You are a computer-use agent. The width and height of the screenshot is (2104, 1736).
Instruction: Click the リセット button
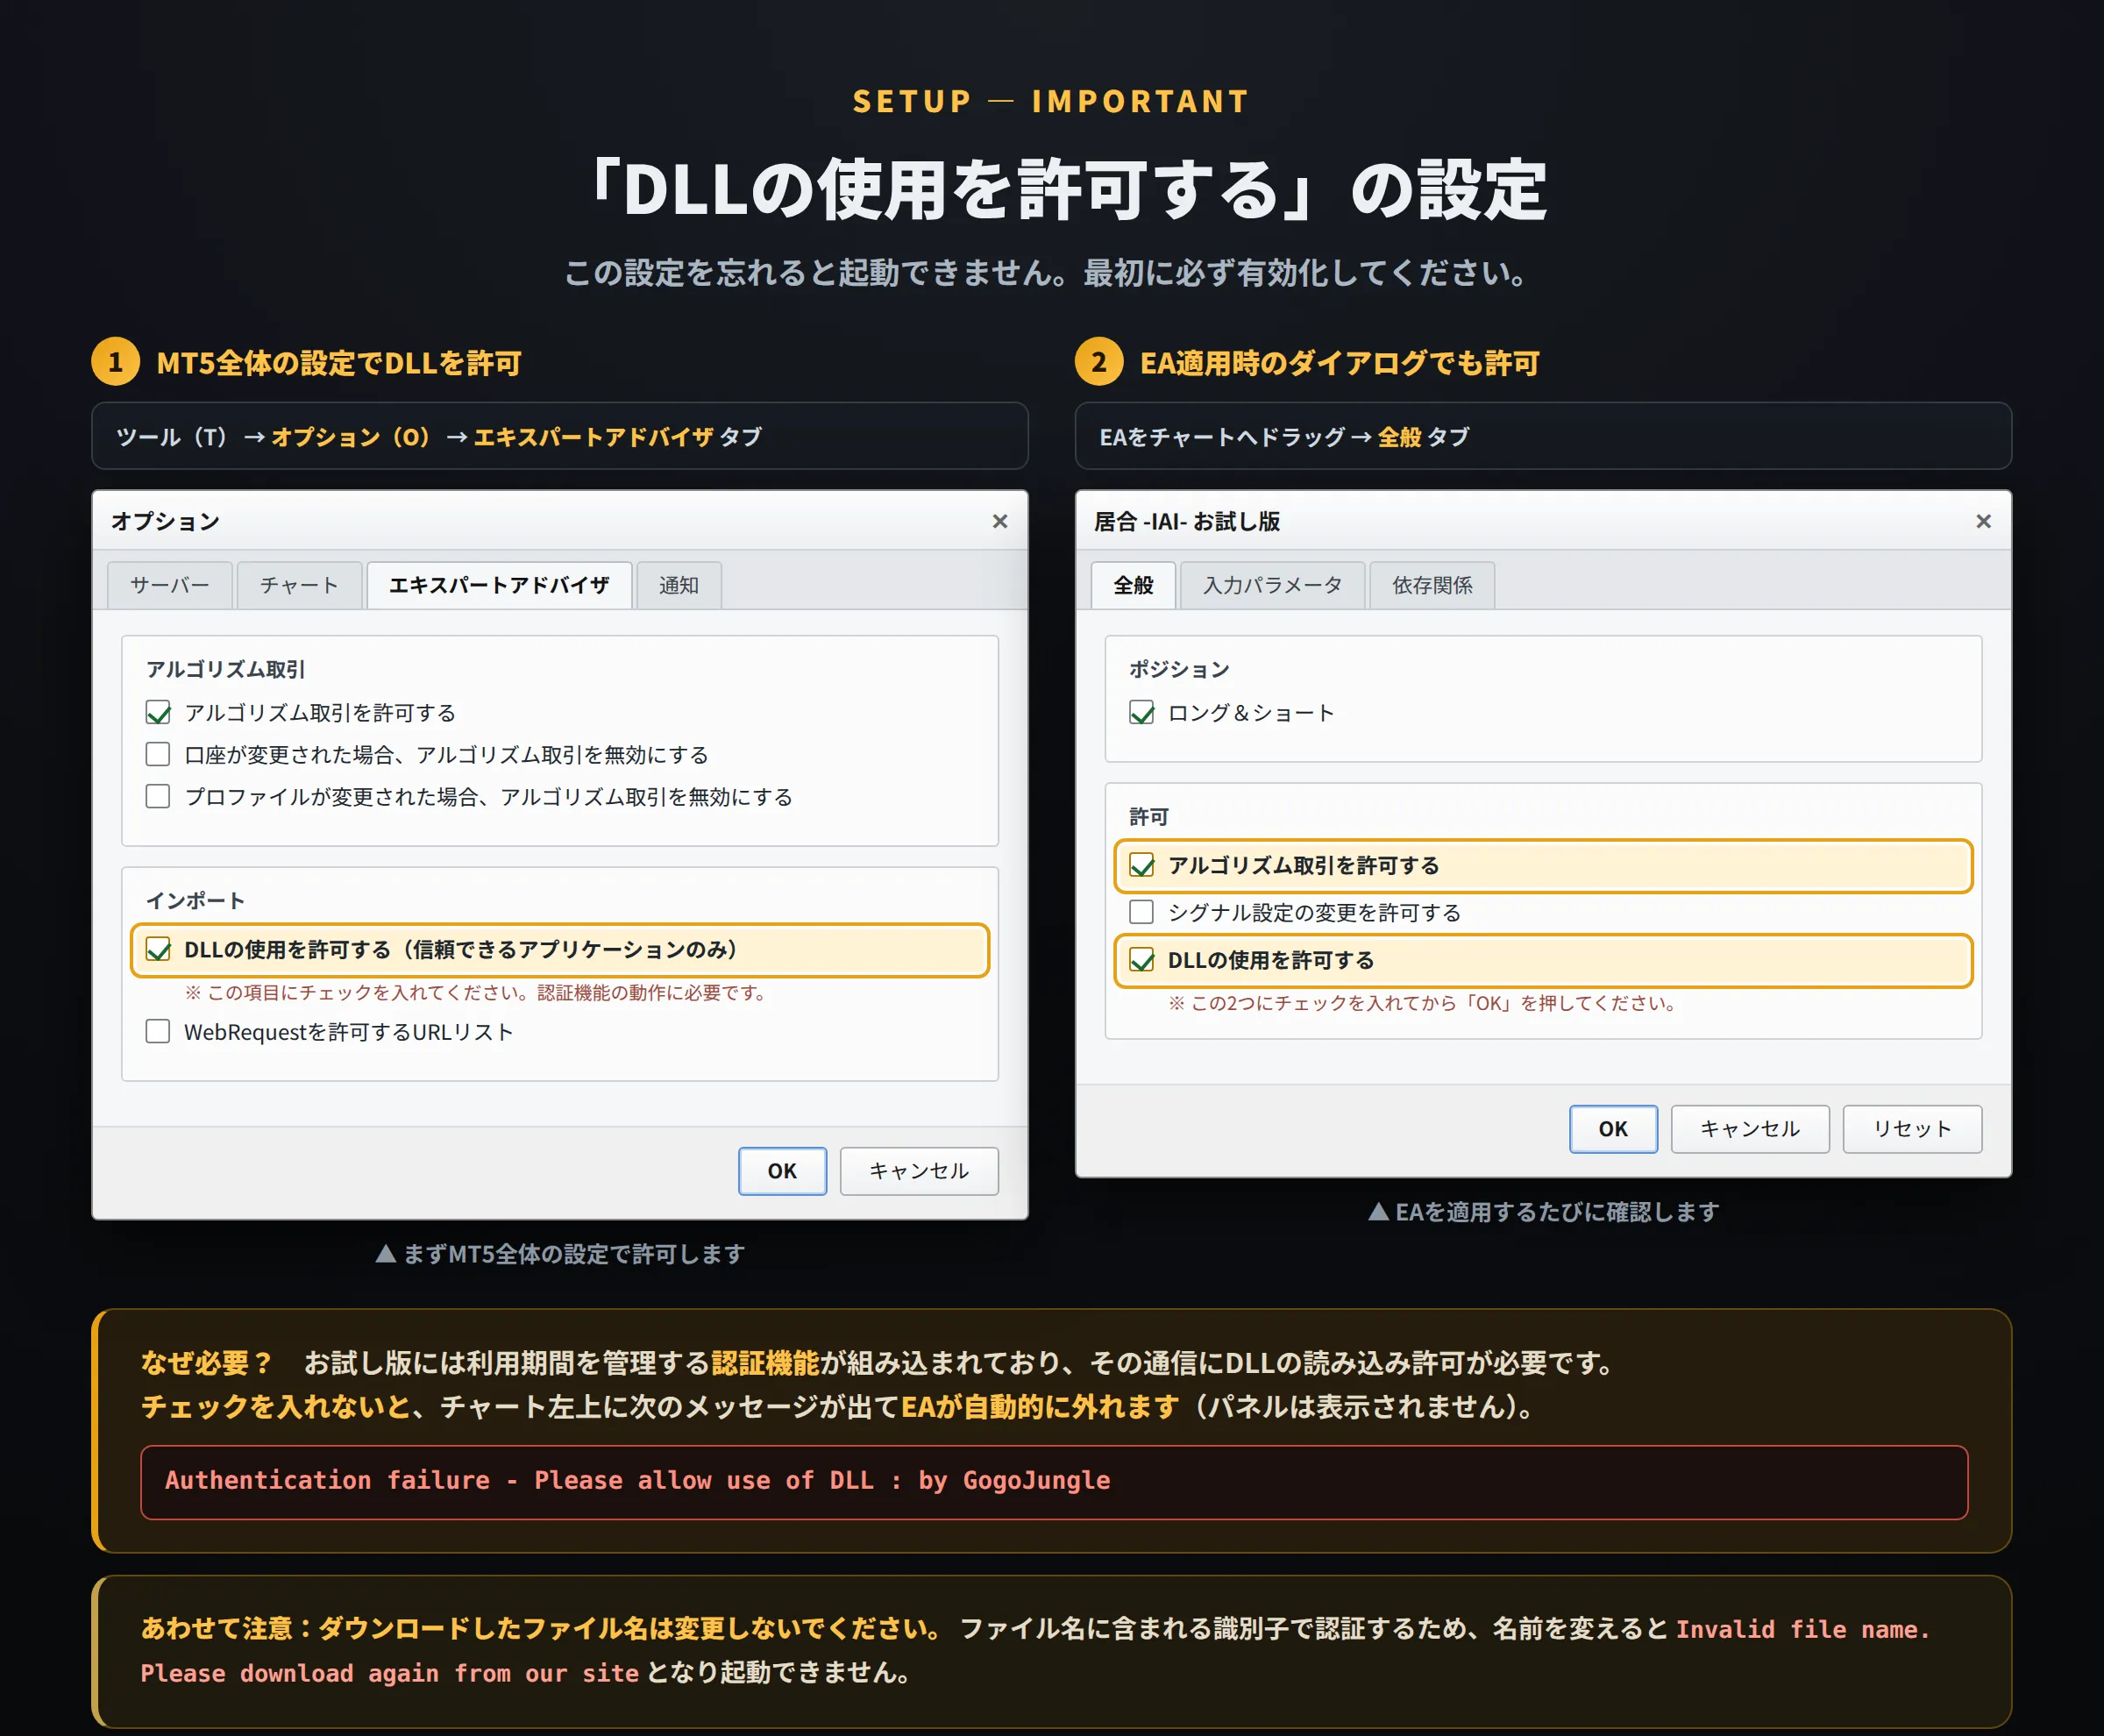click(x=1912, y=1129)
